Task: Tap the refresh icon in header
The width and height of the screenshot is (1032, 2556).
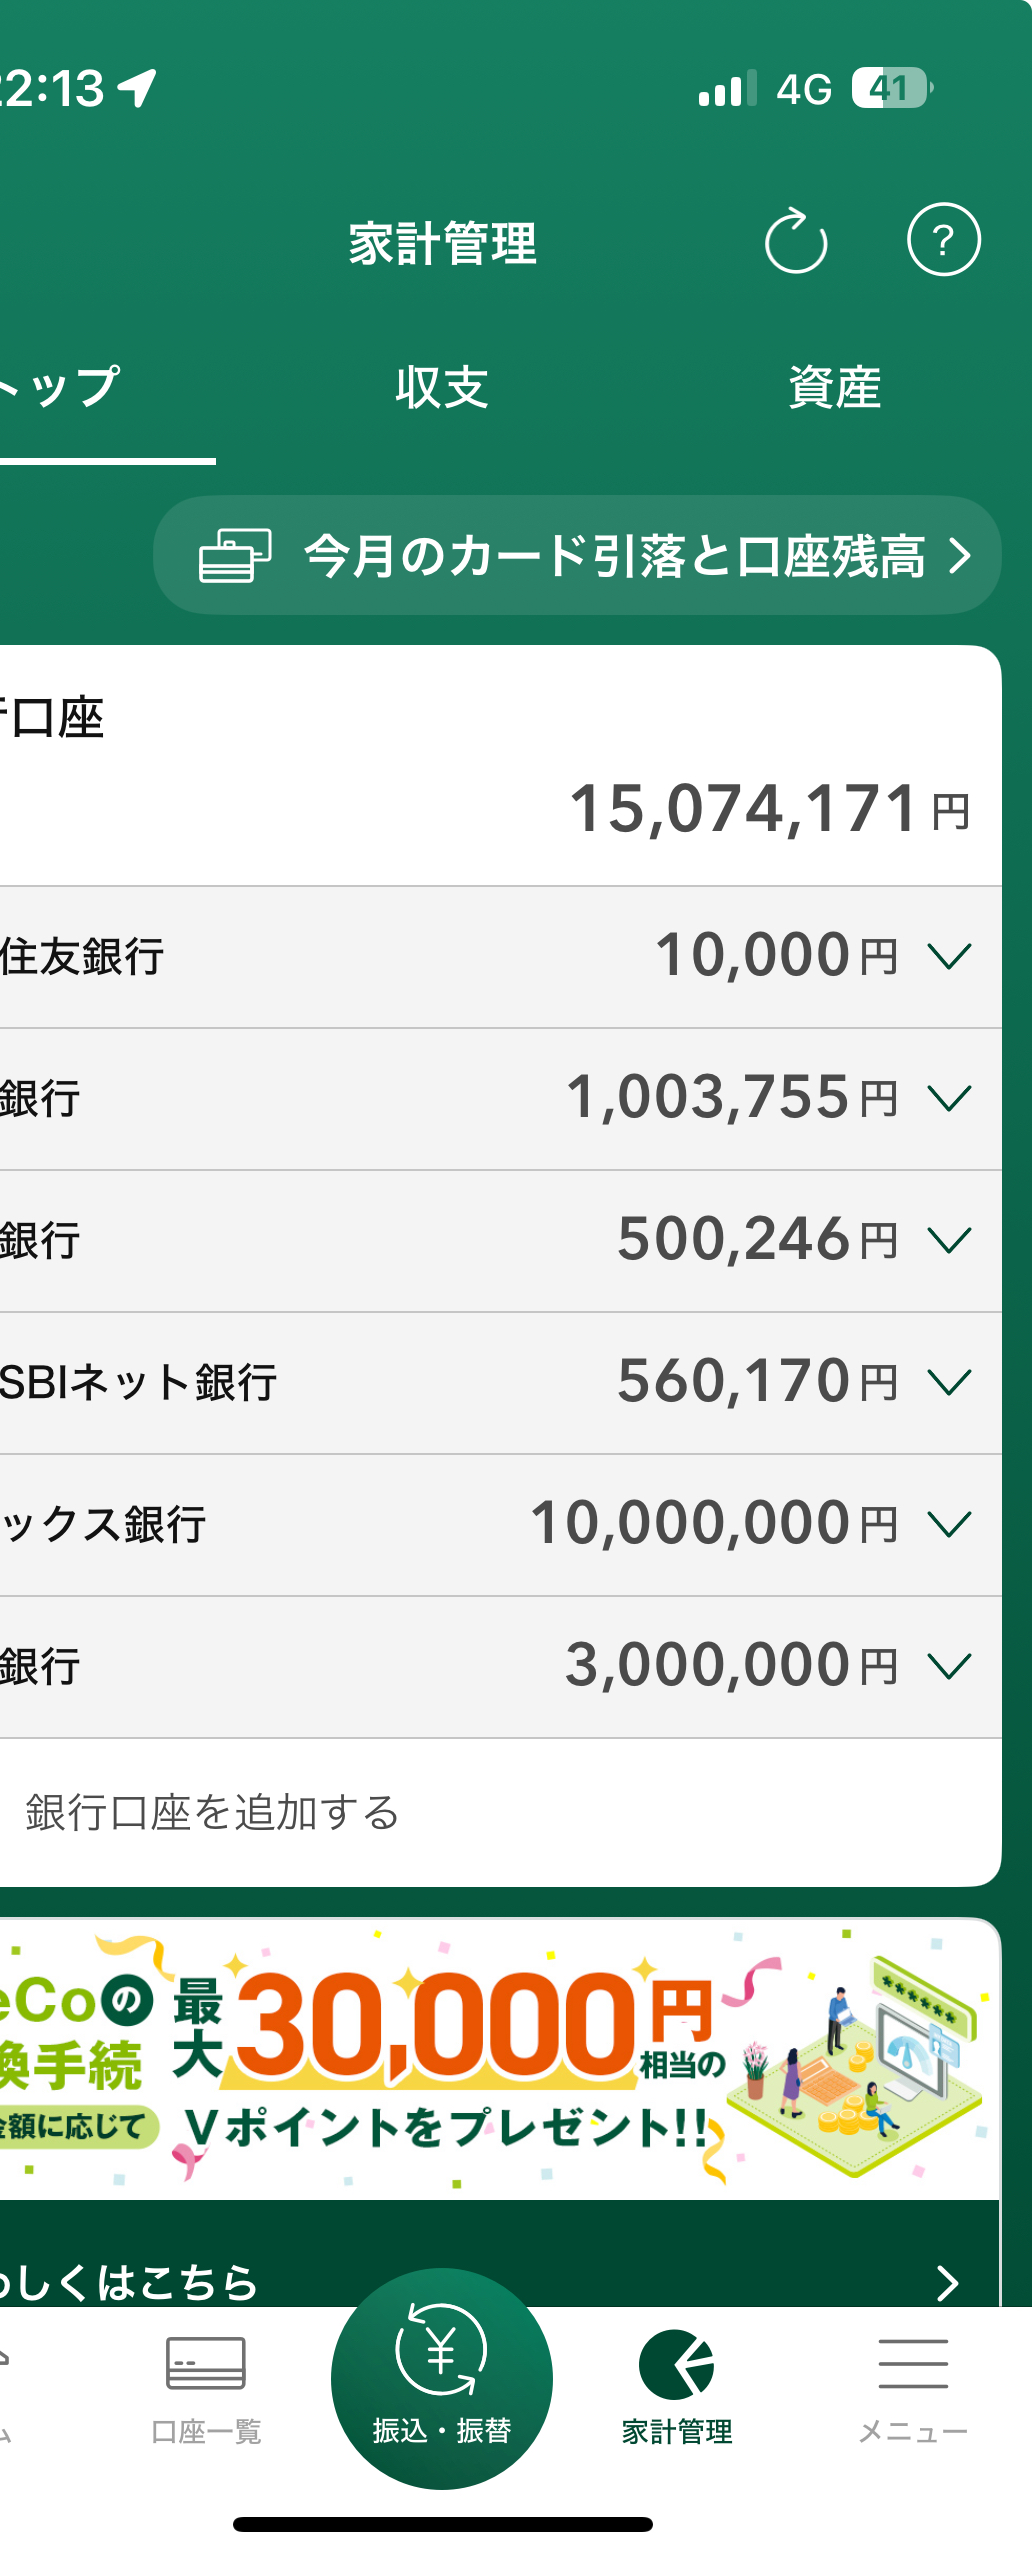Action: click(796, 240)
